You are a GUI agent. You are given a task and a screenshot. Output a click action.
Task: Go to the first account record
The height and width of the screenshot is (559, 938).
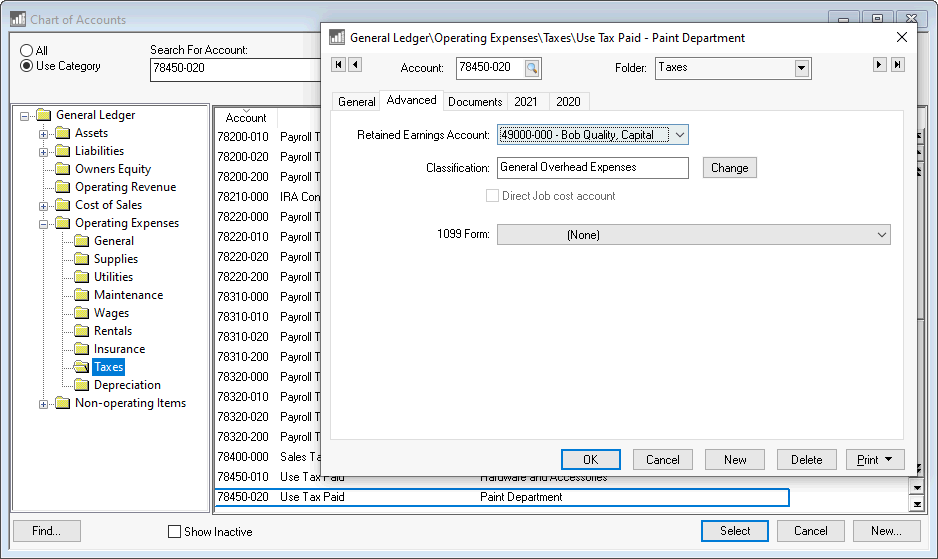[338, 65]
